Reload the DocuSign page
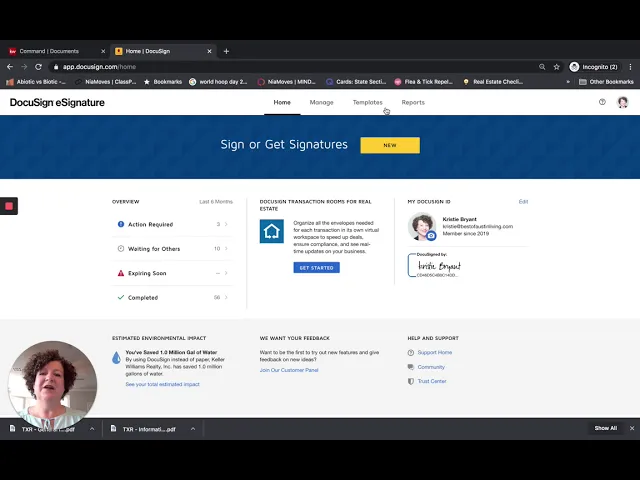This screenshot has width=640, height=480. (x=38, y=67)
